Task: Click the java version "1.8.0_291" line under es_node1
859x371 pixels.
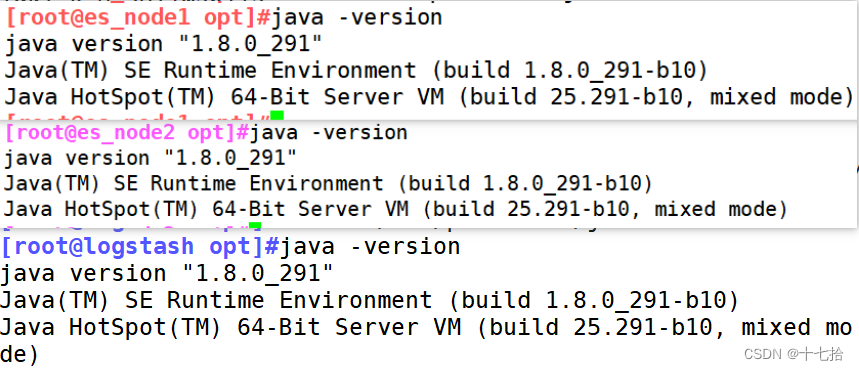Action: point(163,44)
